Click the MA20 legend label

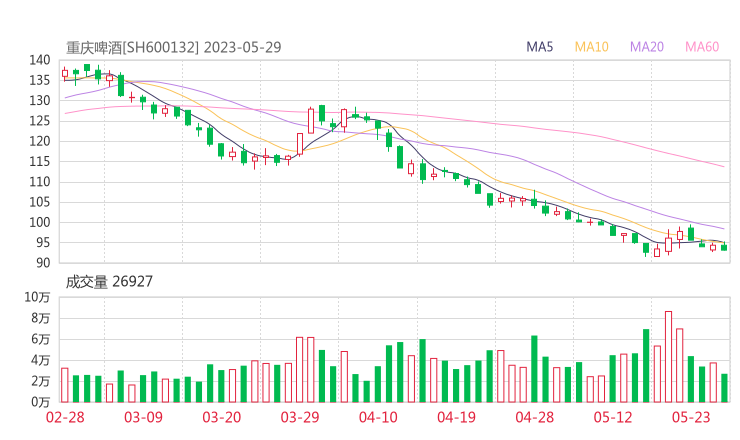(647, 47)
